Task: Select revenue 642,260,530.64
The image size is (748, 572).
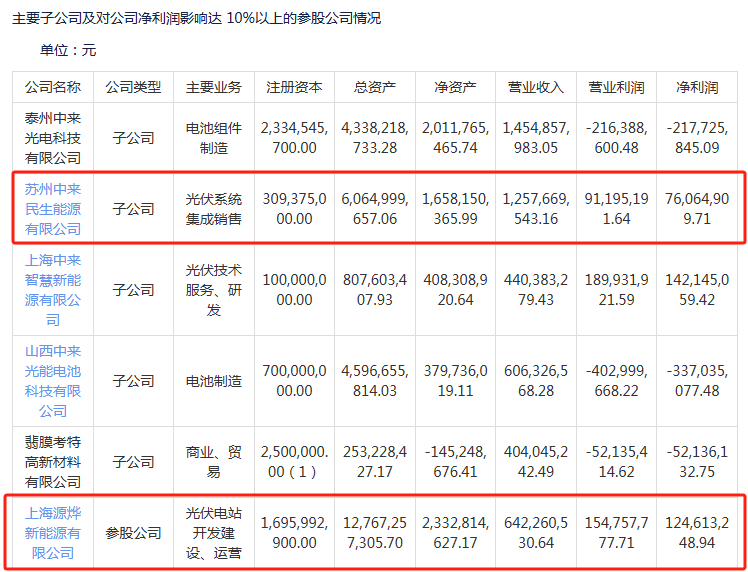Action: click(536, 533)
